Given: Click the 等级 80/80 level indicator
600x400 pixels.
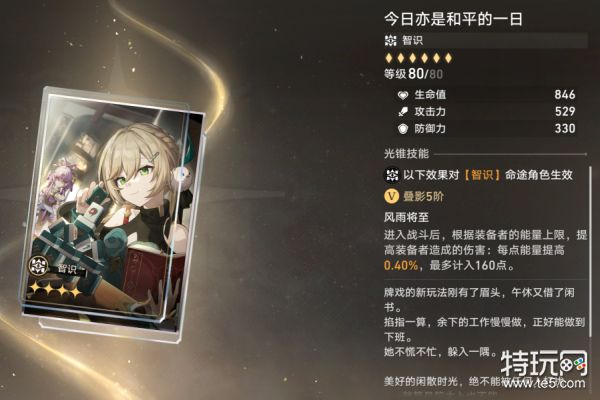Looking at the screenshot, I should coord(413,73).
